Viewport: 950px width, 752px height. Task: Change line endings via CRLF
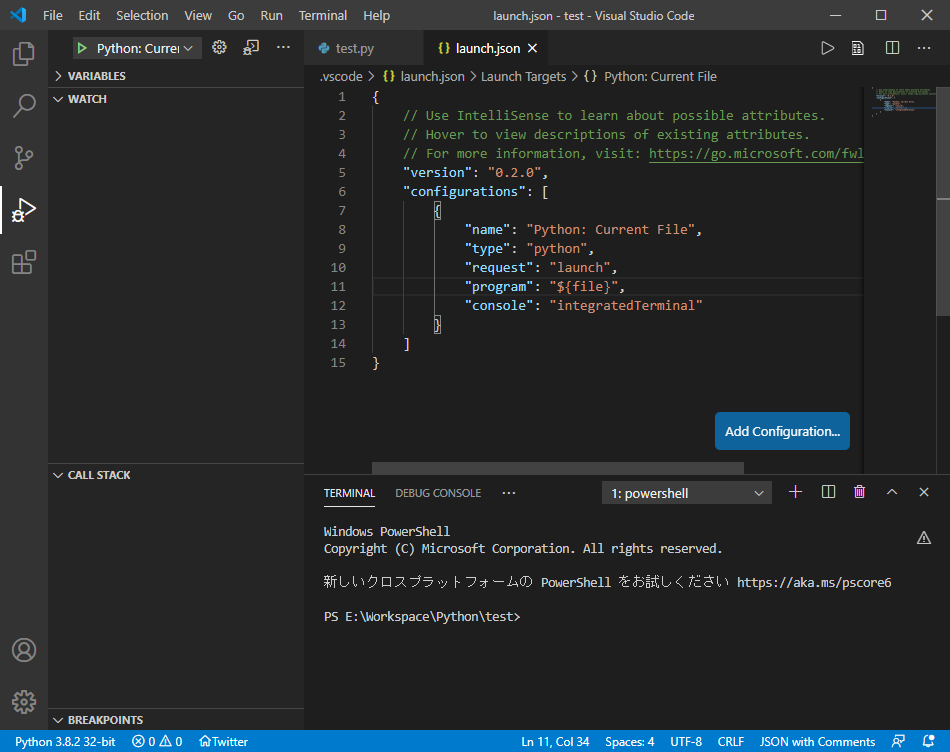pos(731,741)
